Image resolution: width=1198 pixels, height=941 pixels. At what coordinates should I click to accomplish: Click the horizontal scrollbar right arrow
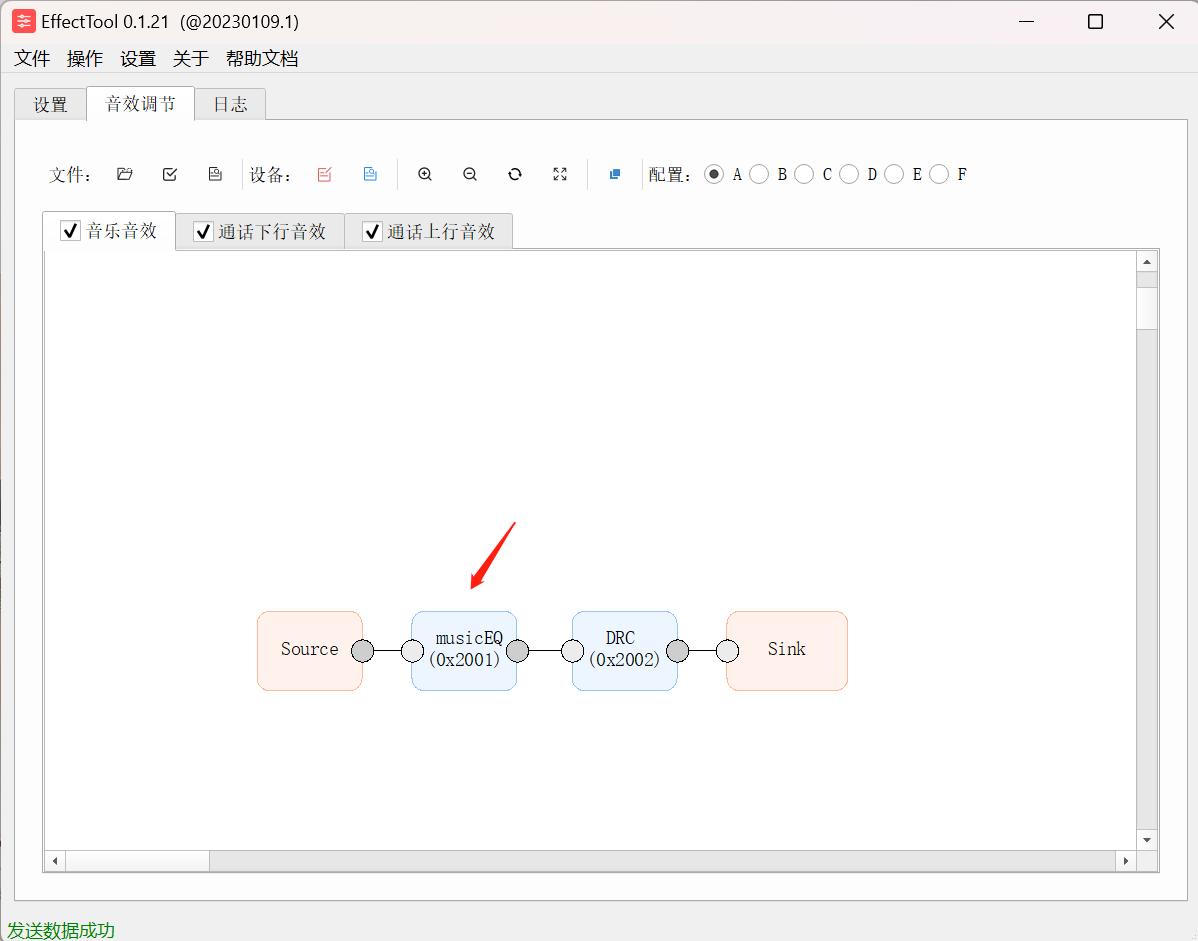1125,861
